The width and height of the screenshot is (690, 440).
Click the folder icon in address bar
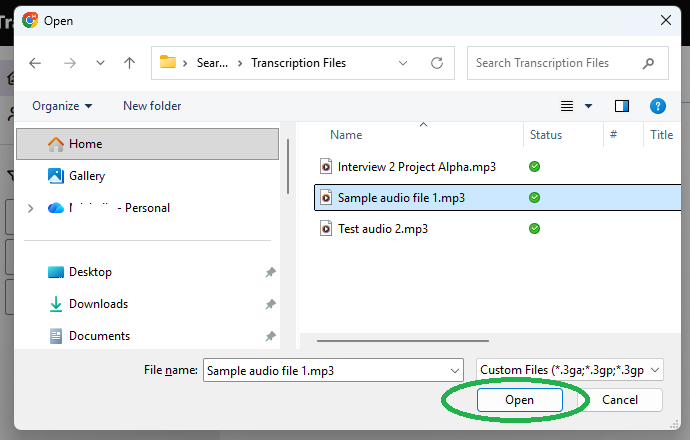click(168, 62)
